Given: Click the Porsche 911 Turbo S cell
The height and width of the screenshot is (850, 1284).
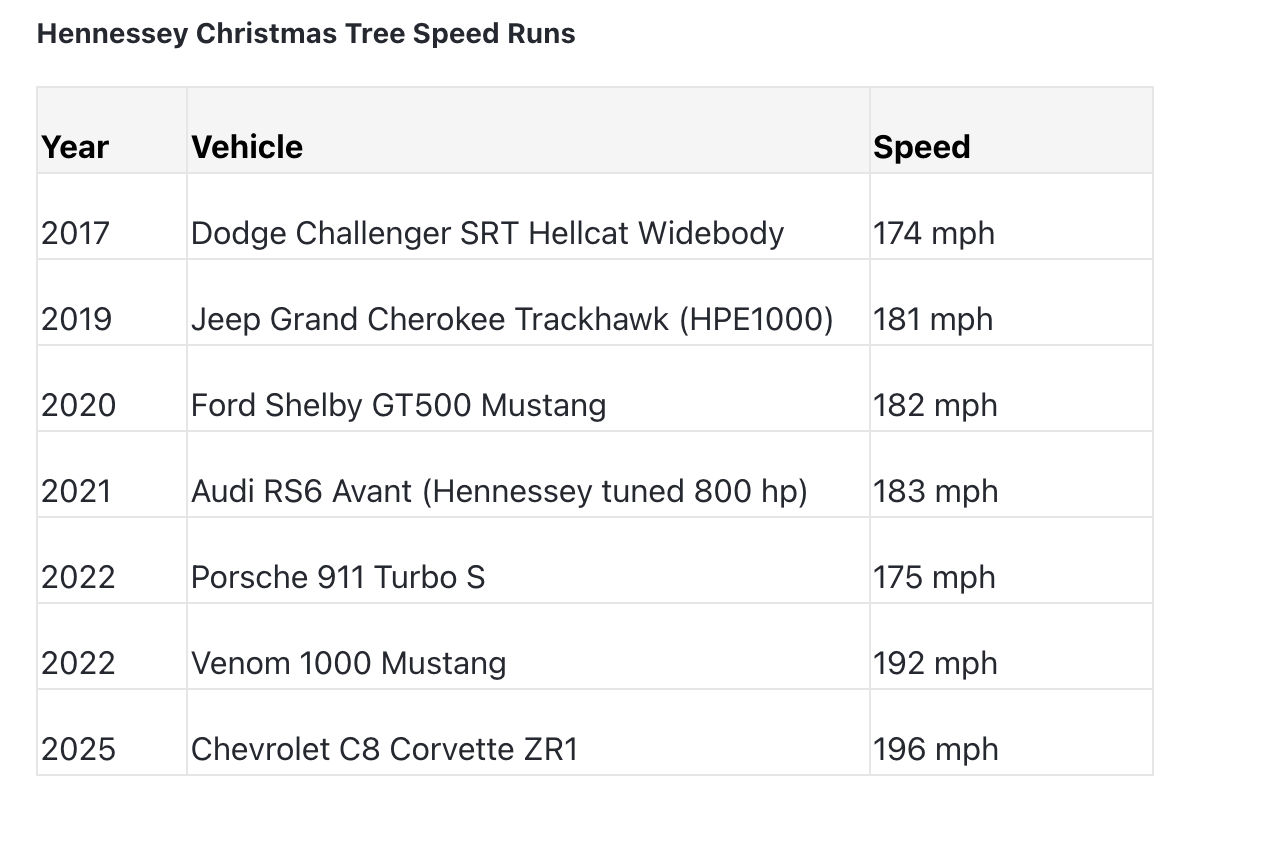Looking at the screenshot, I should coord(528,561).
